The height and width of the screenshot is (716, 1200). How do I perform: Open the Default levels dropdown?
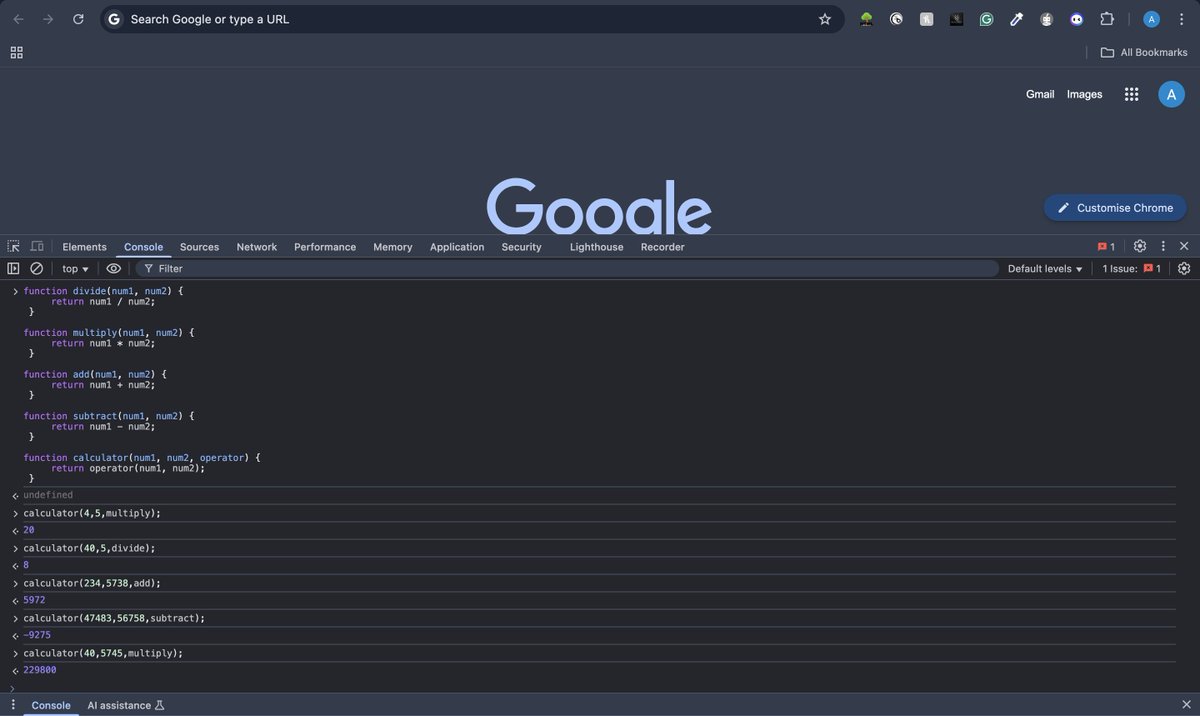click(x=1045, y=269)
